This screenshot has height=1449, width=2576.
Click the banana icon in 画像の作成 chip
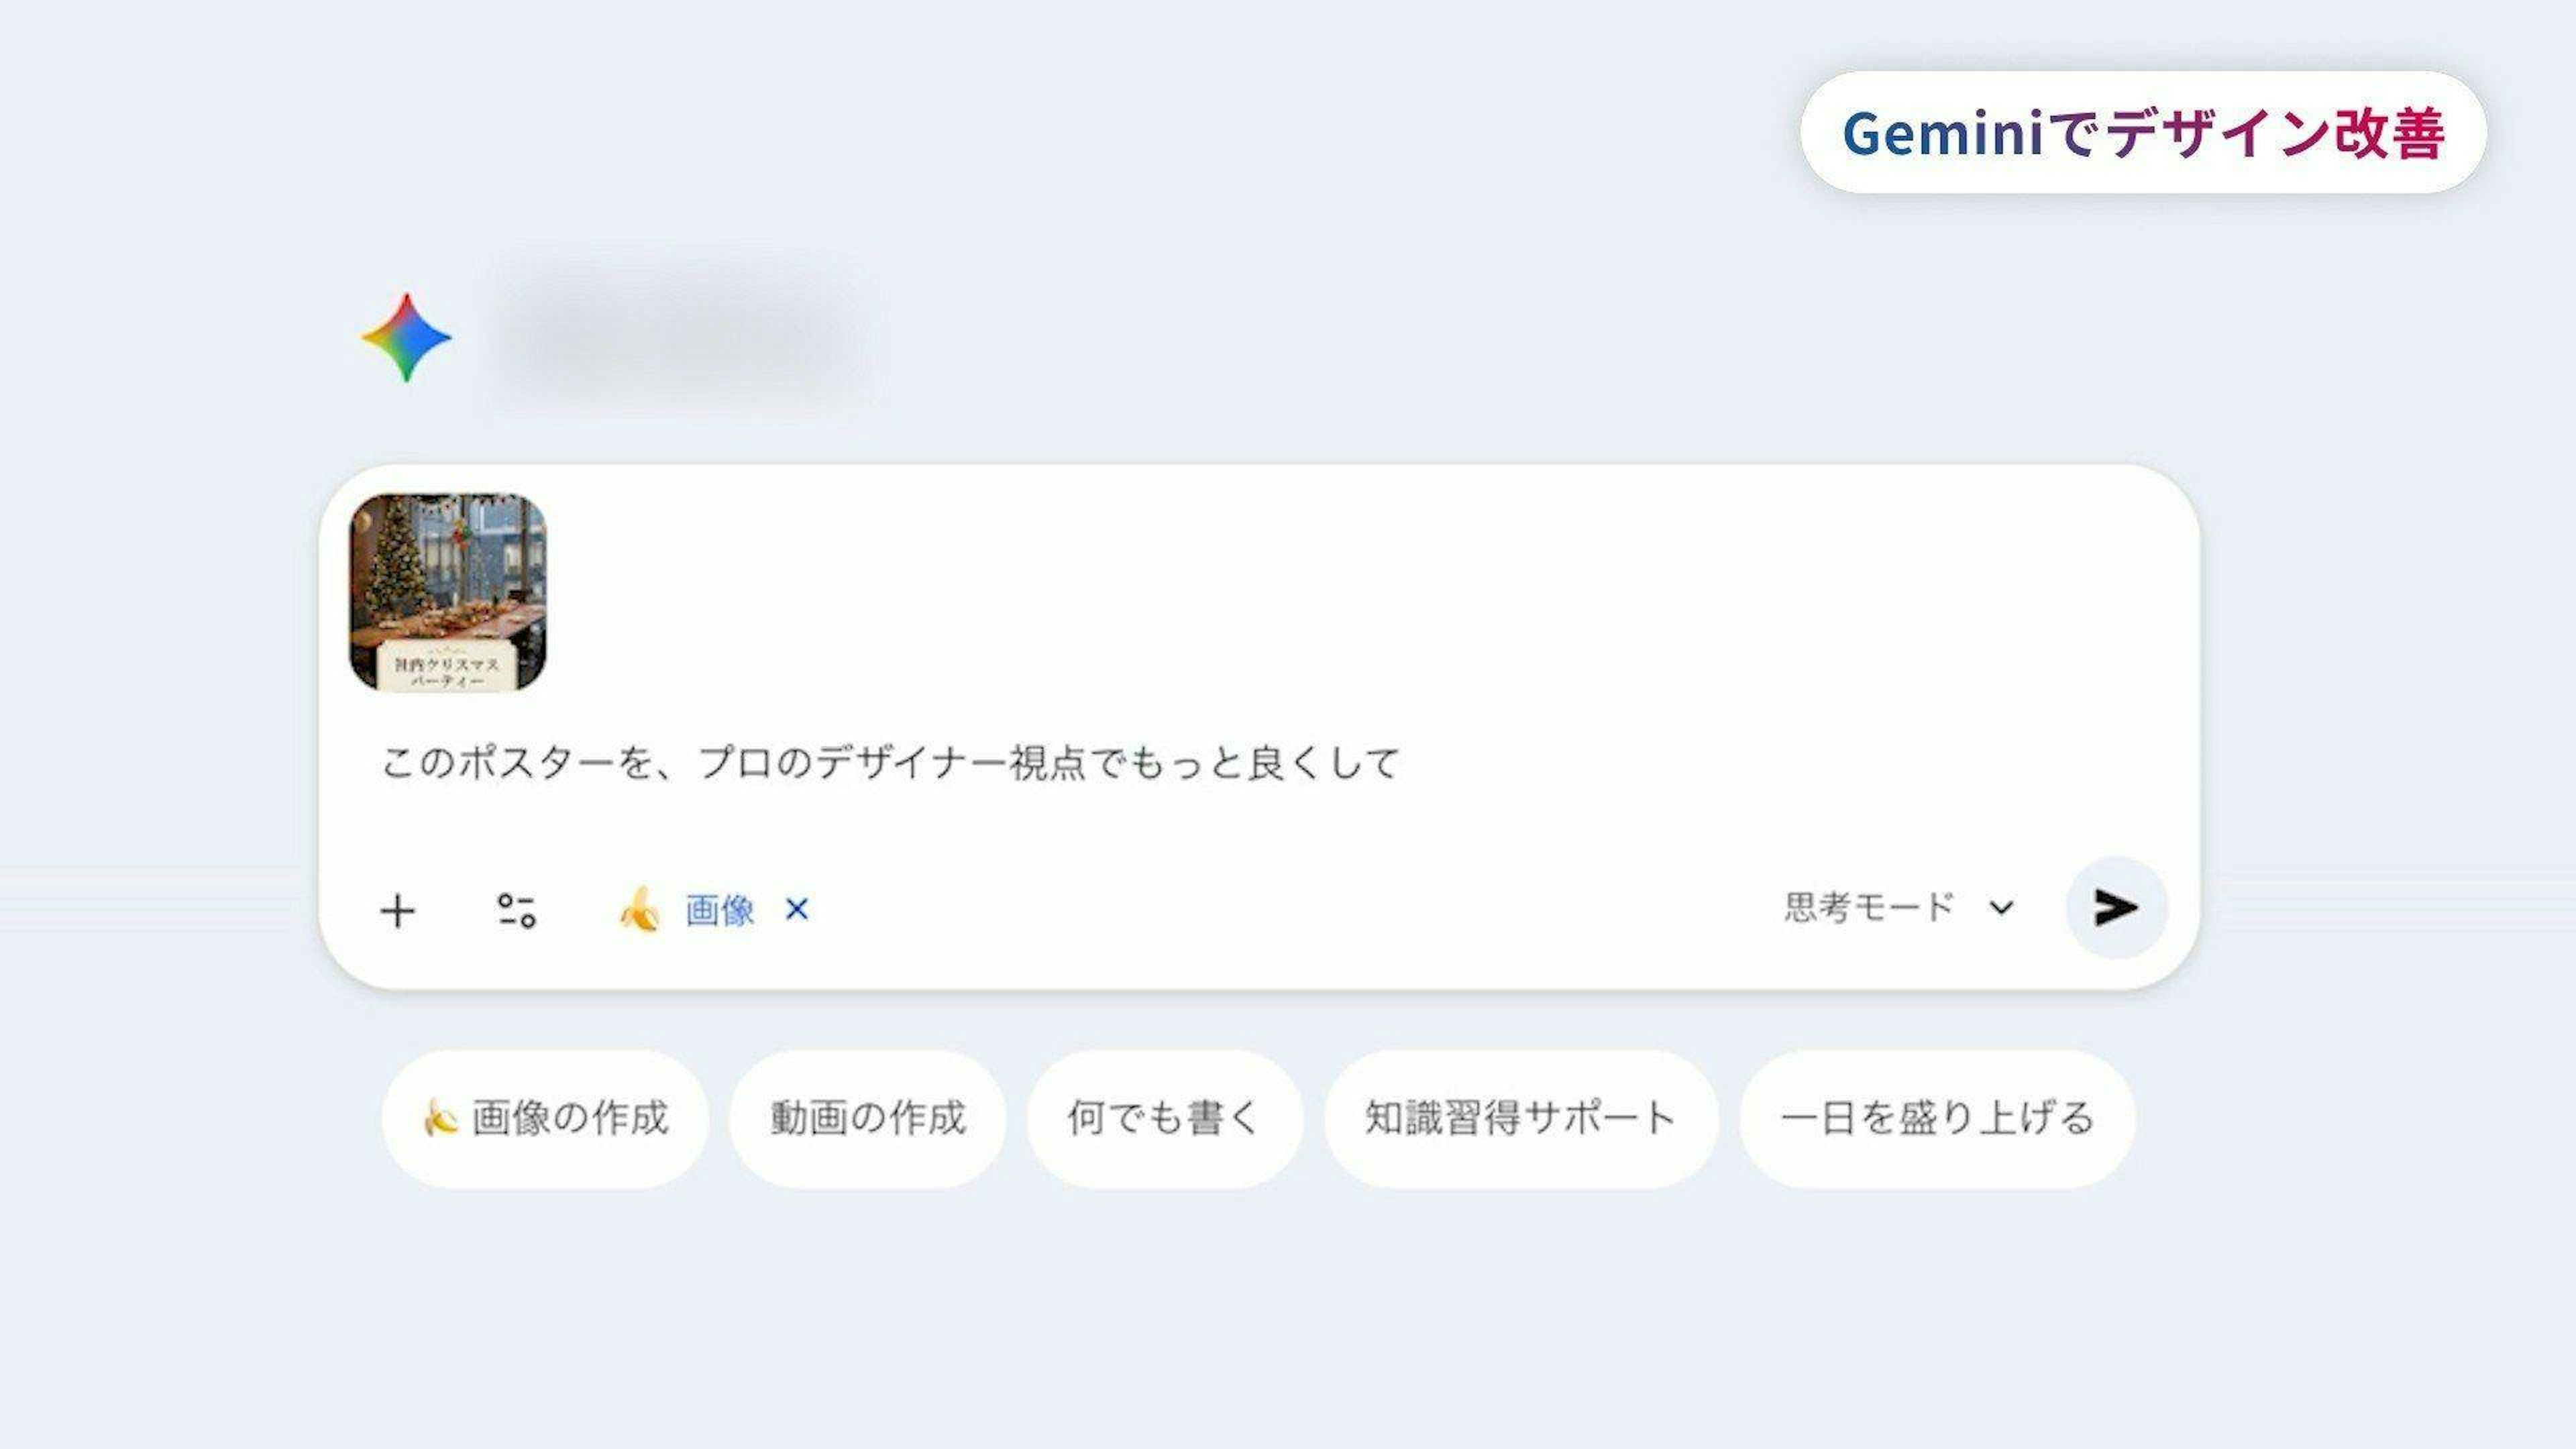click(440, 1118)
